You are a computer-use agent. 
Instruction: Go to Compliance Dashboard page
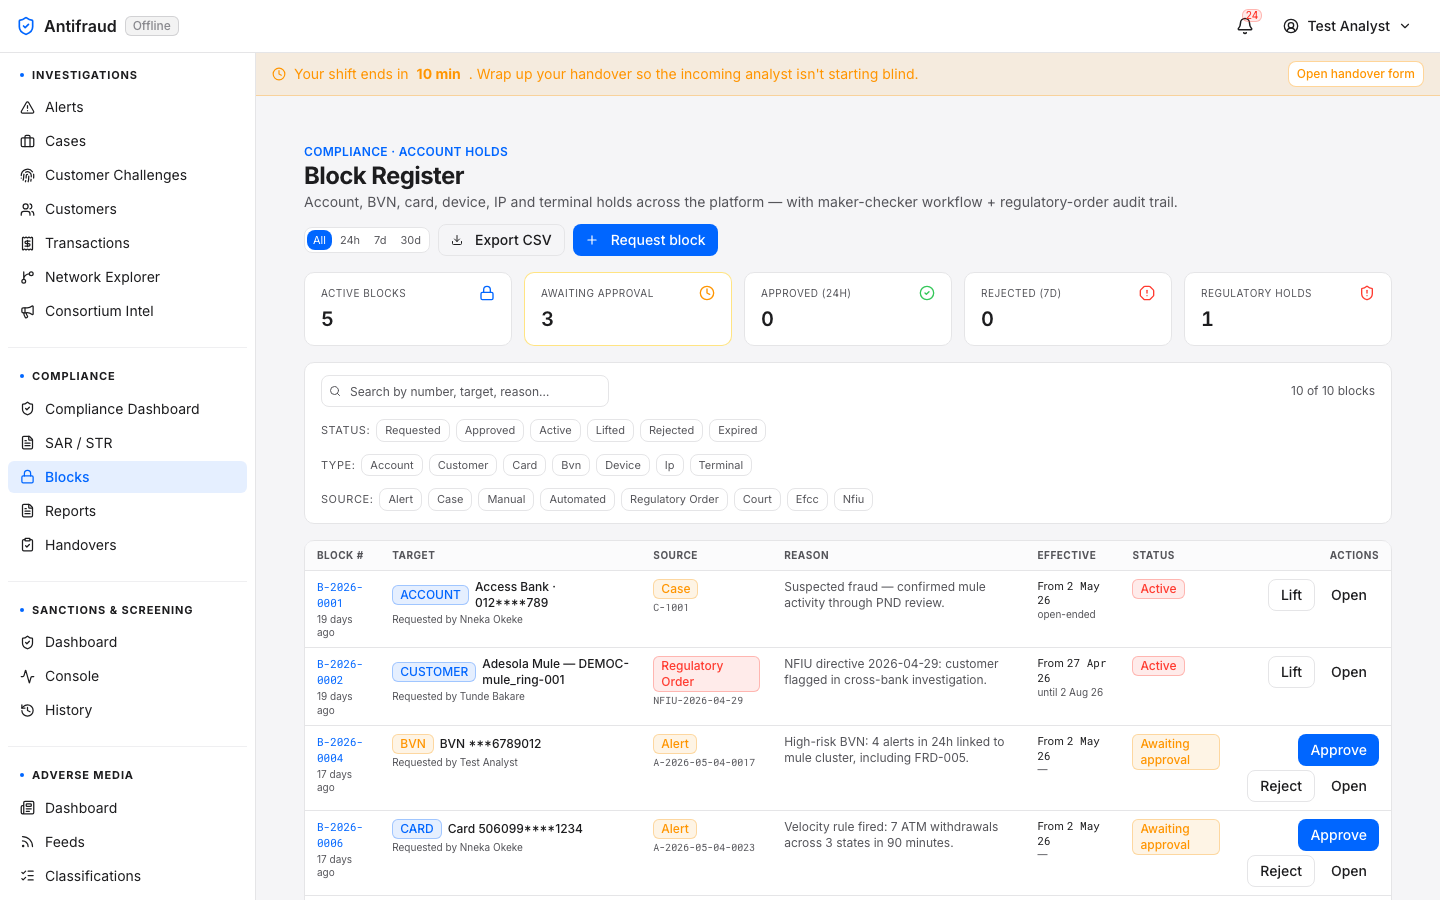(x=127, y=409)
